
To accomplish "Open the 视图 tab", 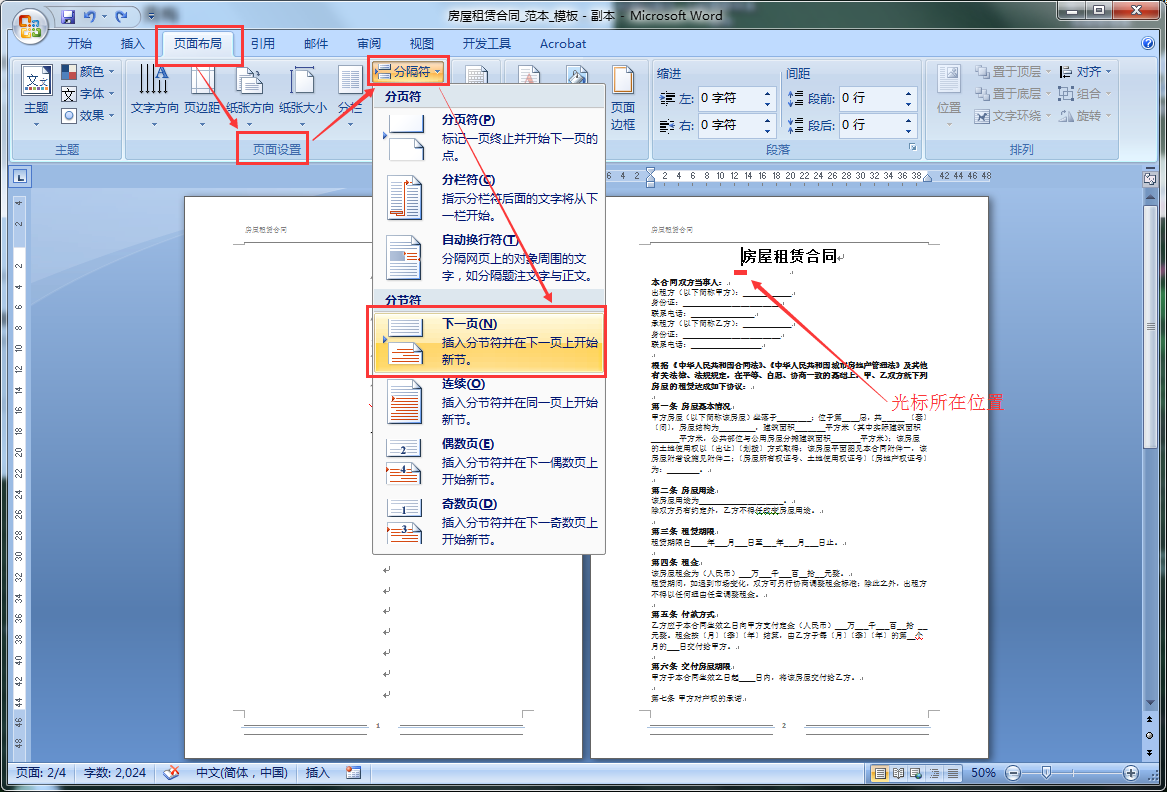I will pos(421,43).
